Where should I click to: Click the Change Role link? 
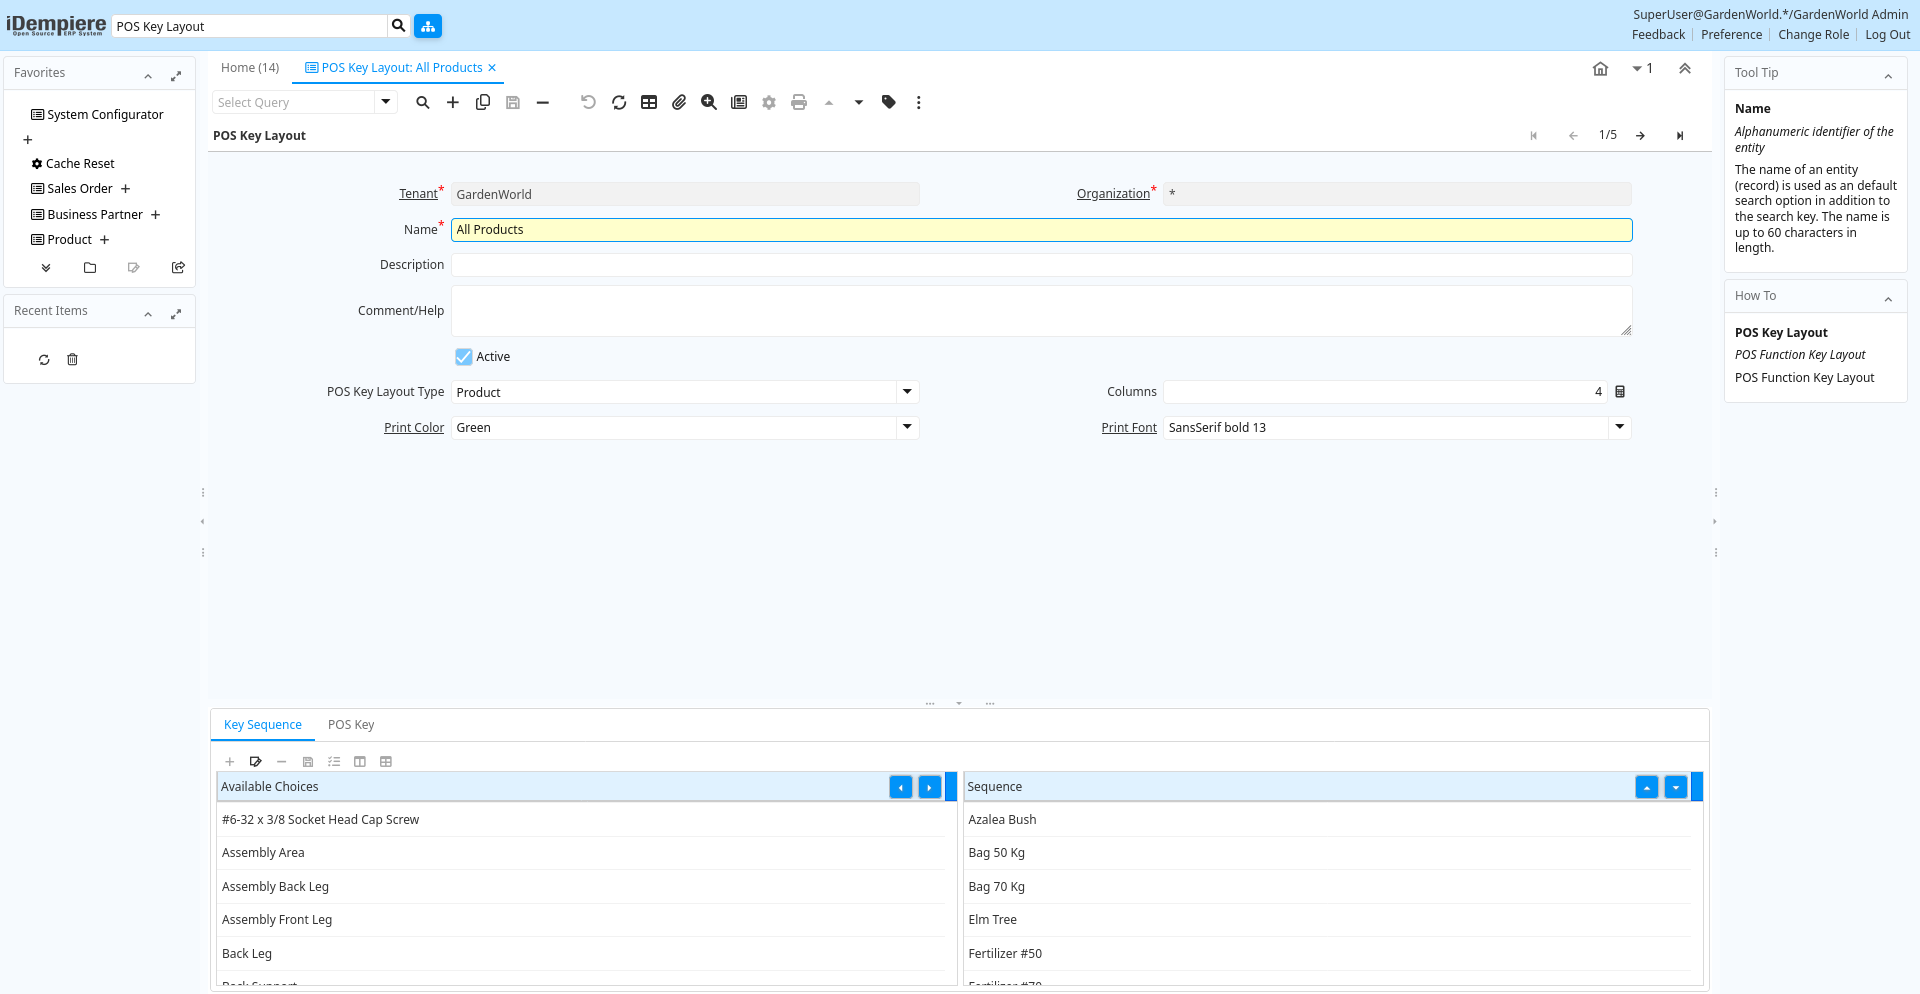click(1813, 35)
